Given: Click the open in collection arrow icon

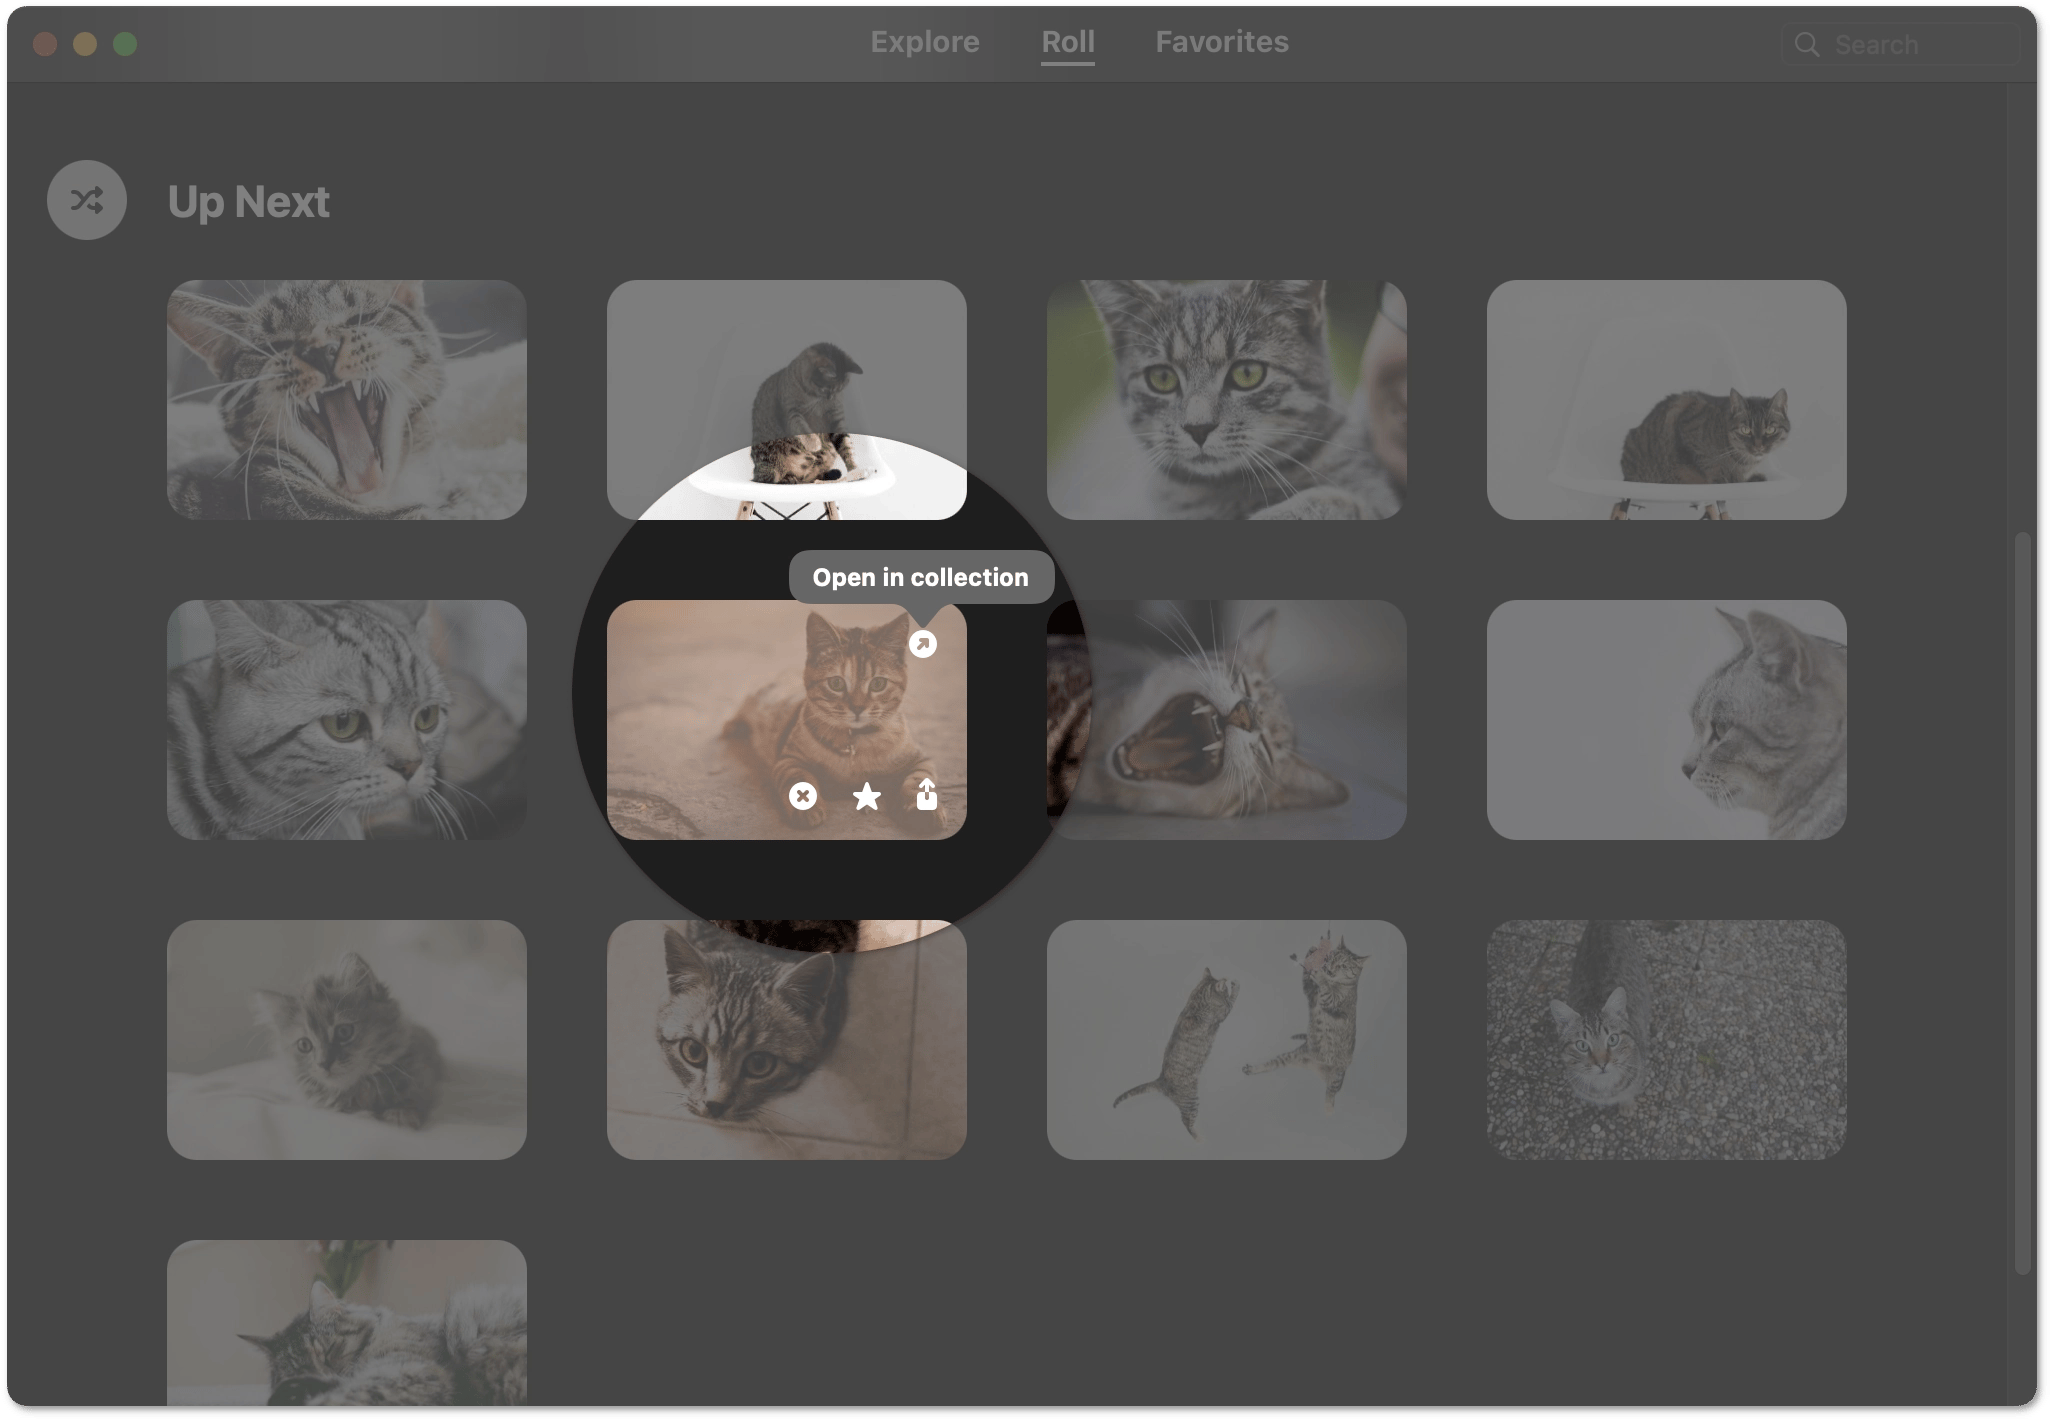Looking at the screenshot, I should click(922, 644).
